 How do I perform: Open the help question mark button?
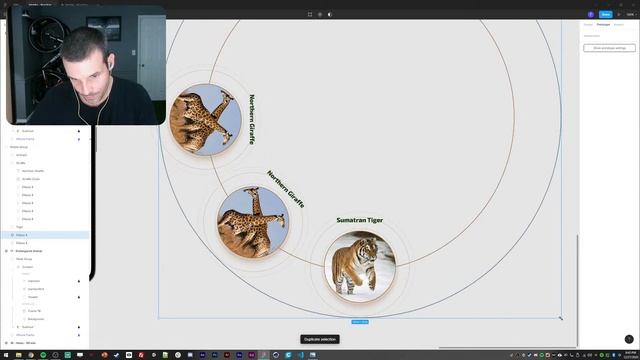629,339
